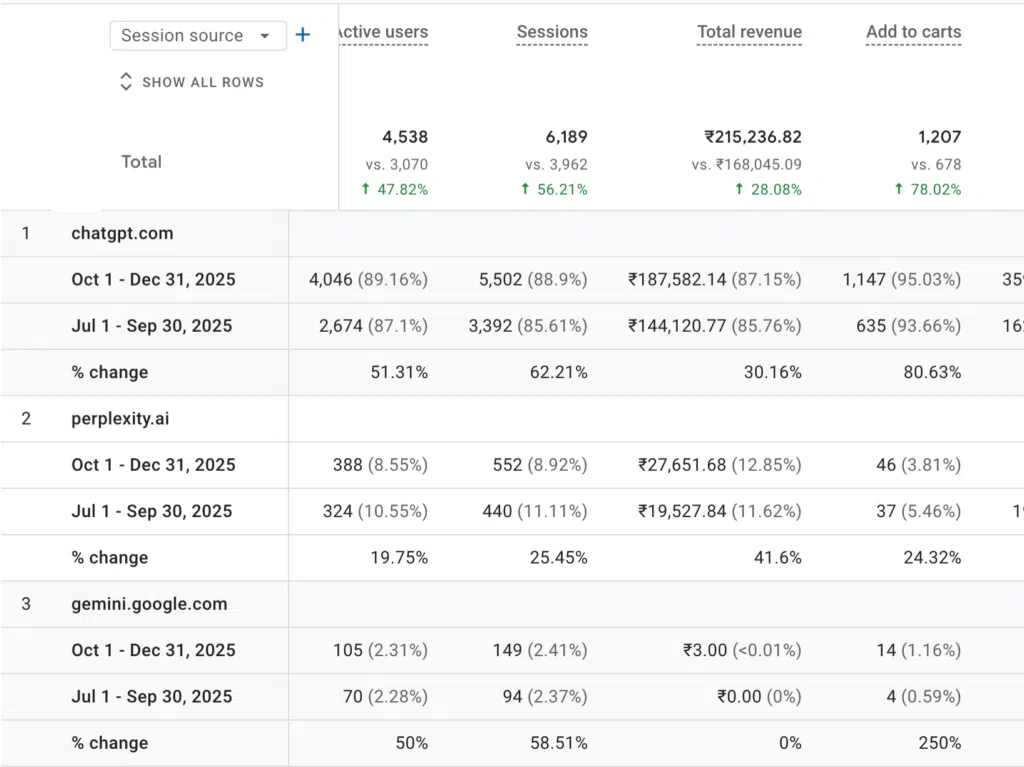Click the 47.82% active users increase

pos(394,189)
